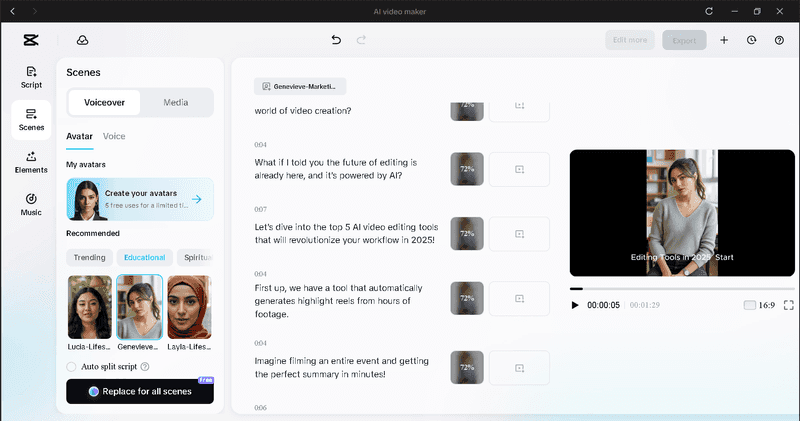
Task: Click the video preview progress bar
Action: coord(682,289)
